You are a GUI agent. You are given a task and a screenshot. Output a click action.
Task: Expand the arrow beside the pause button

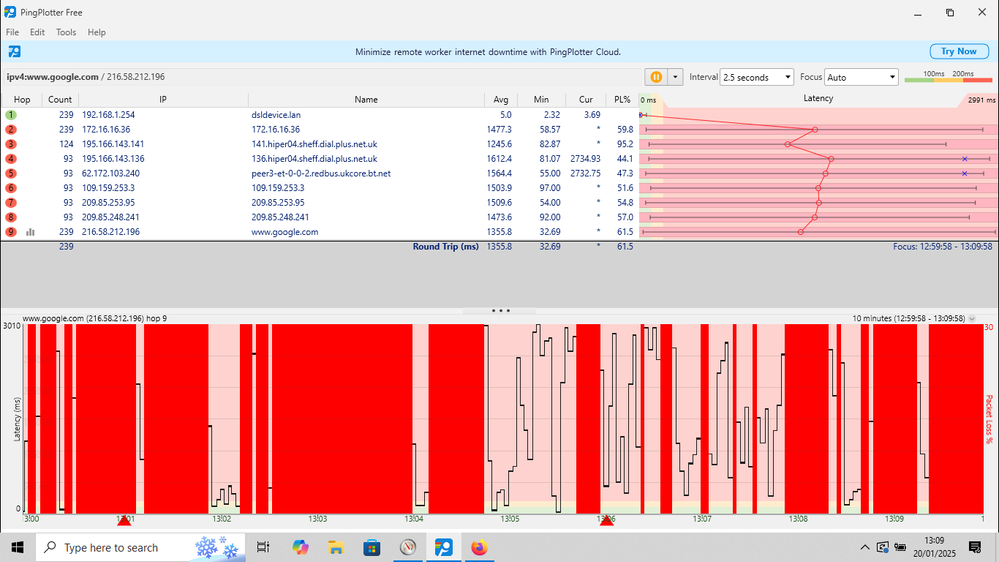pyautogui.click(x=675, y=77)
